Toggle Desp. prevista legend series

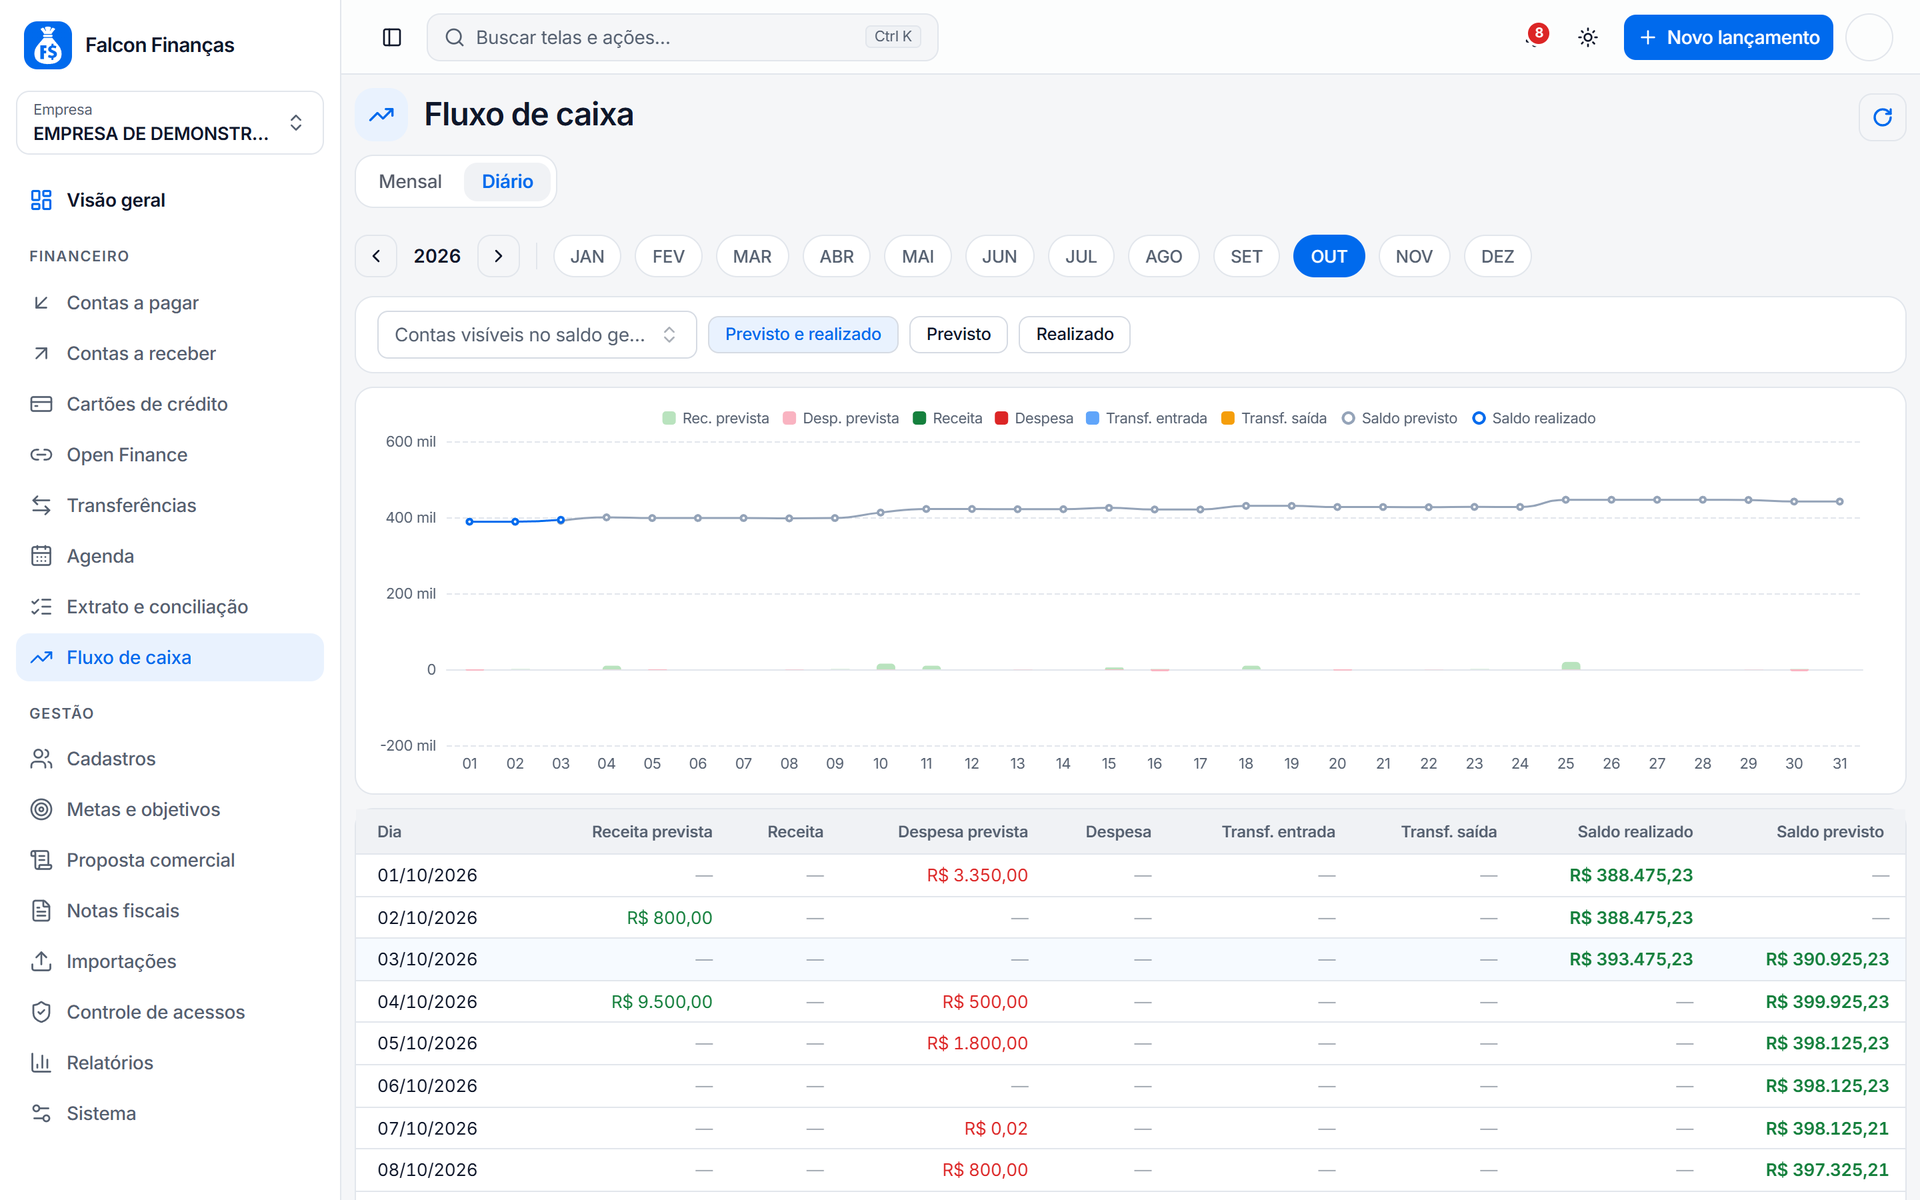pos(841,418)
